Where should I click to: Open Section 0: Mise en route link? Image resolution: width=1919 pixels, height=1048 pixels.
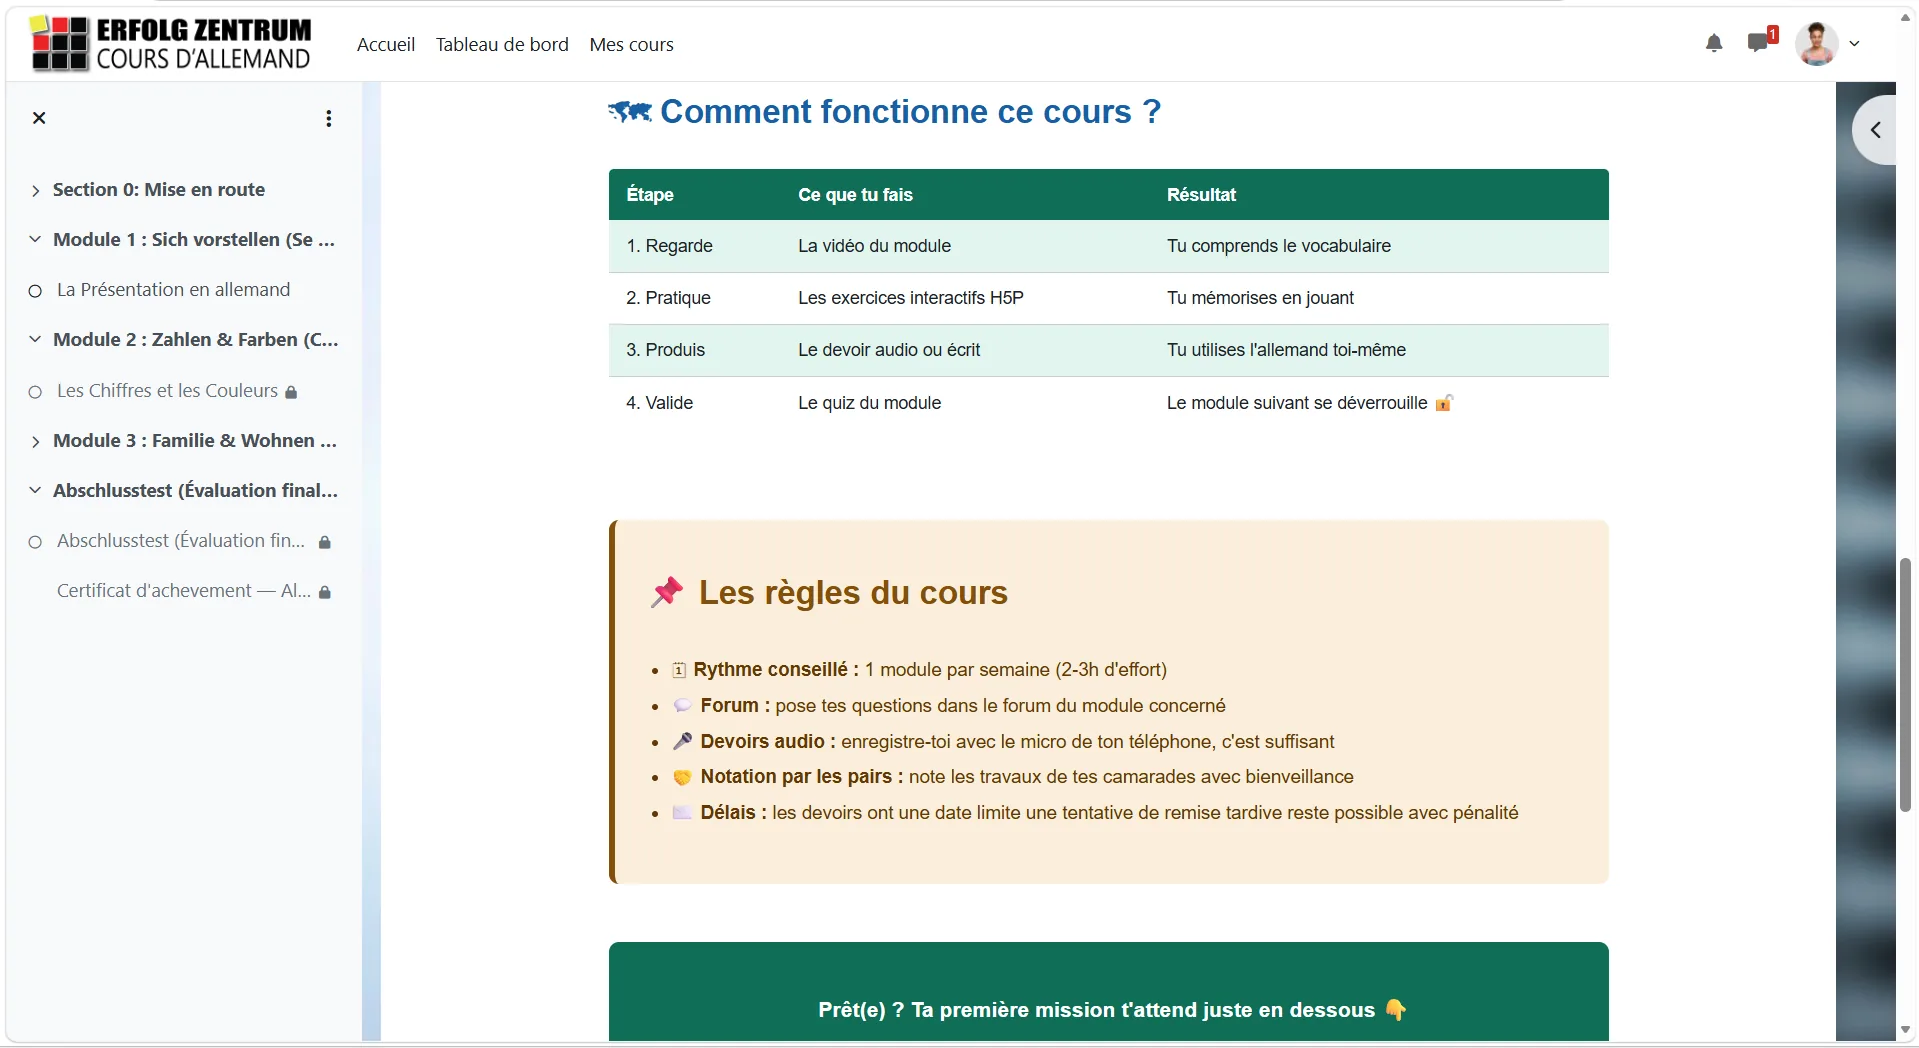tap(159, 190)
